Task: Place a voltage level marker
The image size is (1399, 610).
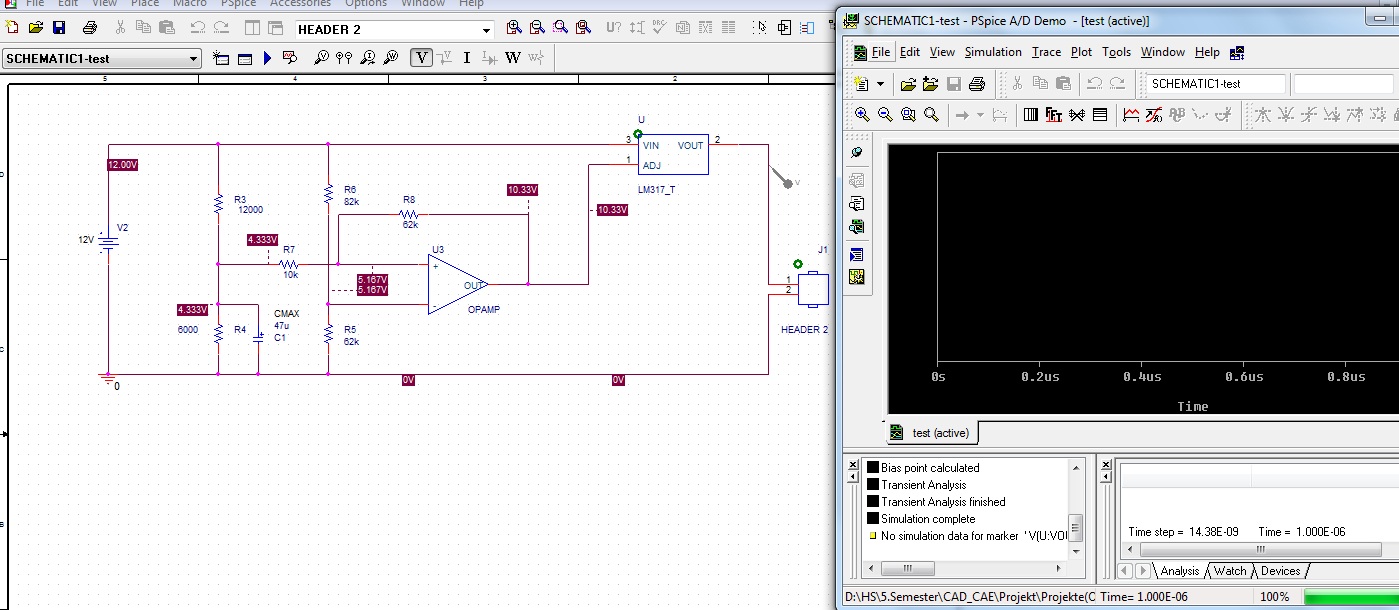Action: [x=322, y=58]
